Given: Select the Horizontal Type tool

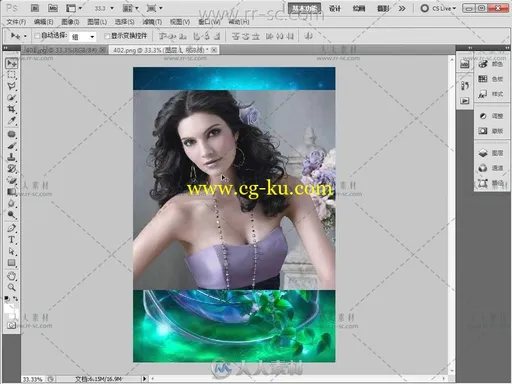Looking at the screenshot, I should 12,240.
